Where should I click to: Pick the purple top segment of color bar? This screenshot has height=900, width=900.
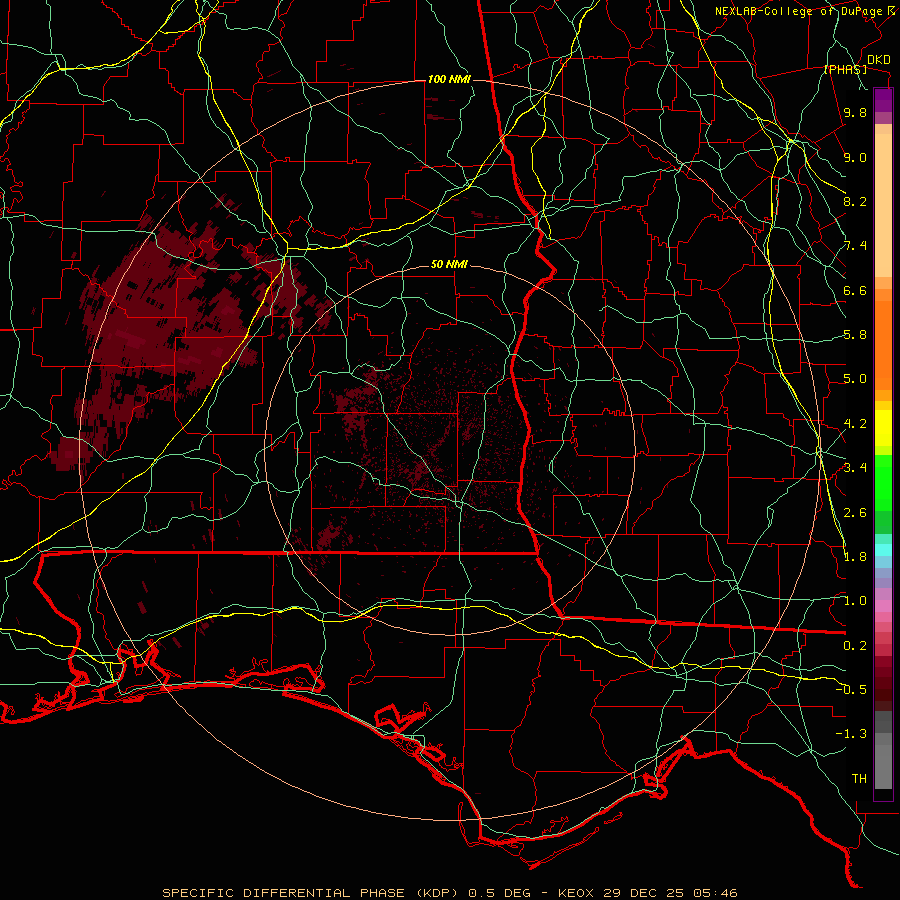883,100
